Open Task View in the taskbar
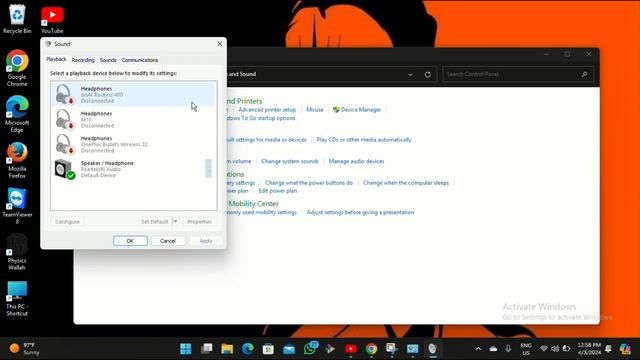Screen dimensions: 640x360 [x=207, y=349]
